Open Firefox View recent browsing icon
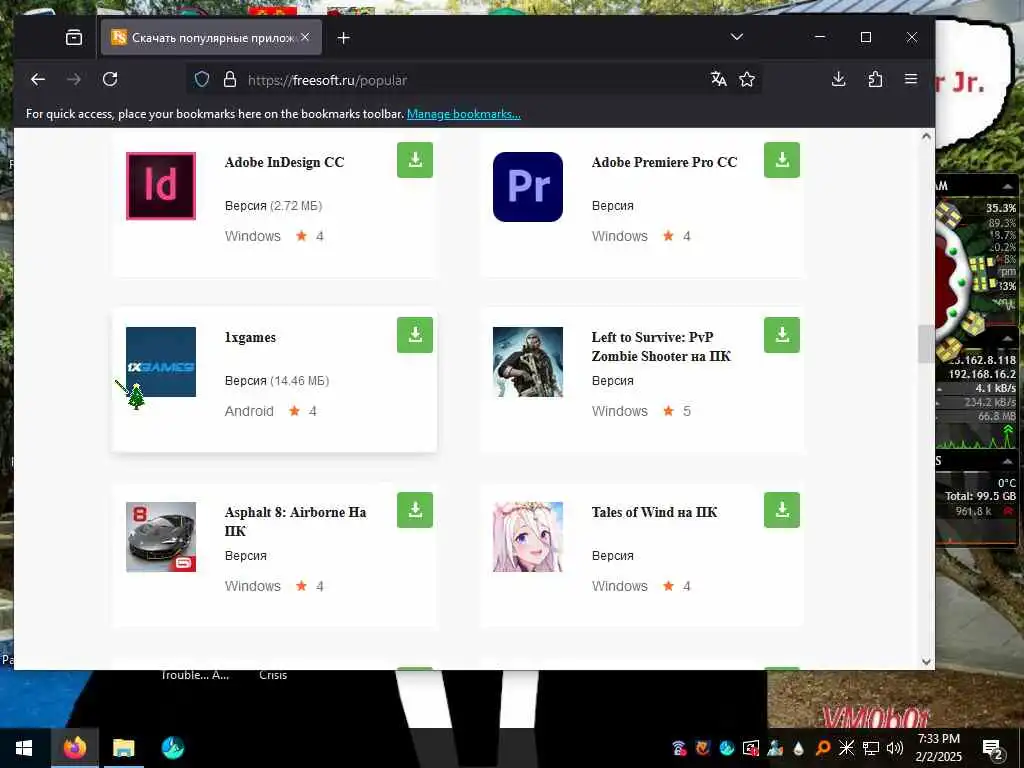The image size is (1024, 768). pyautogui.click(x=74, y=37)
